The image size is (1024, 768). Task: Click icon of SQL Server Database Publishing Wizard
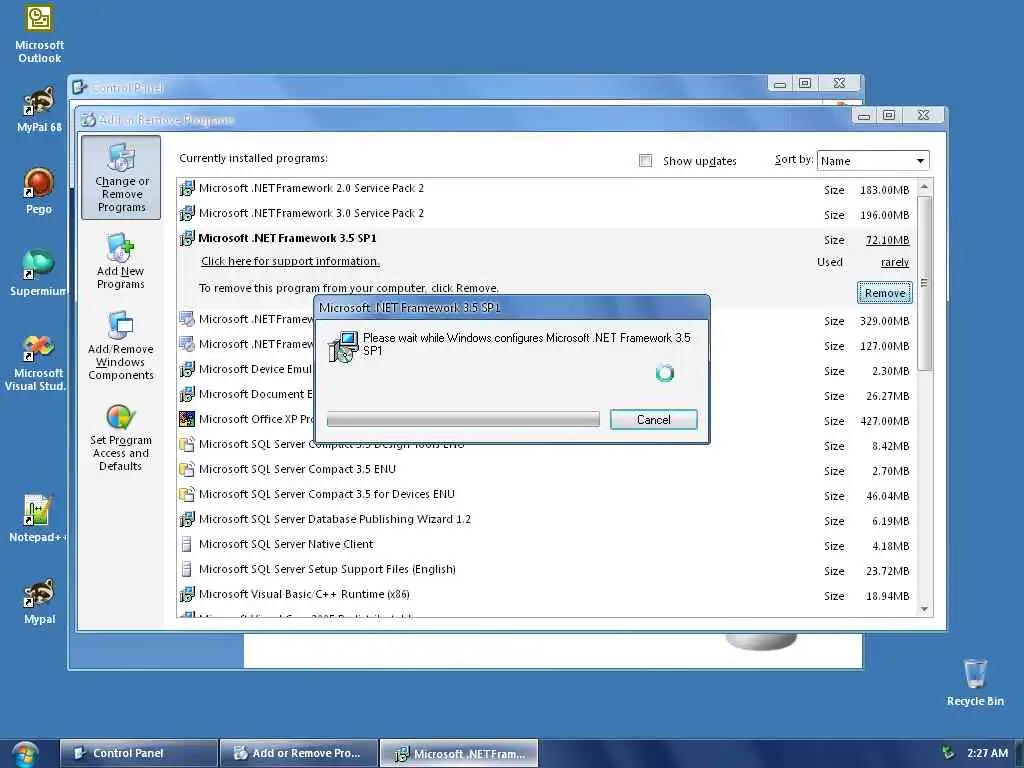(x=187, y=519)
